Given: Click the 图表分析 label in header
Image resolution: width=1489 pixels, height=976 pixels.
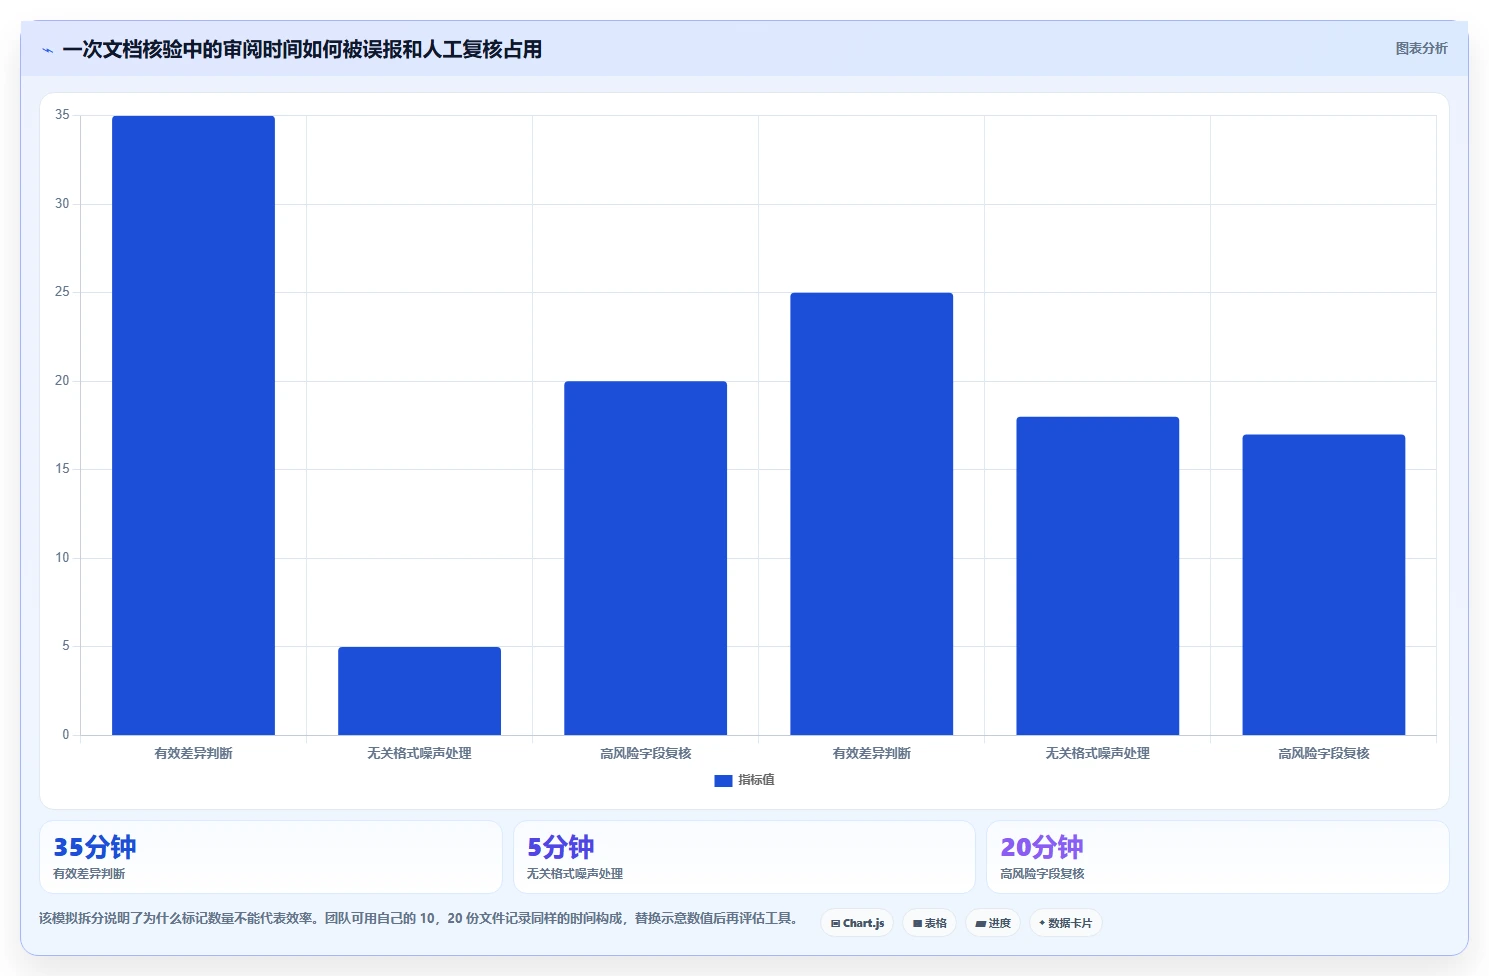Looking at the screenshot, I should 1421,48.
